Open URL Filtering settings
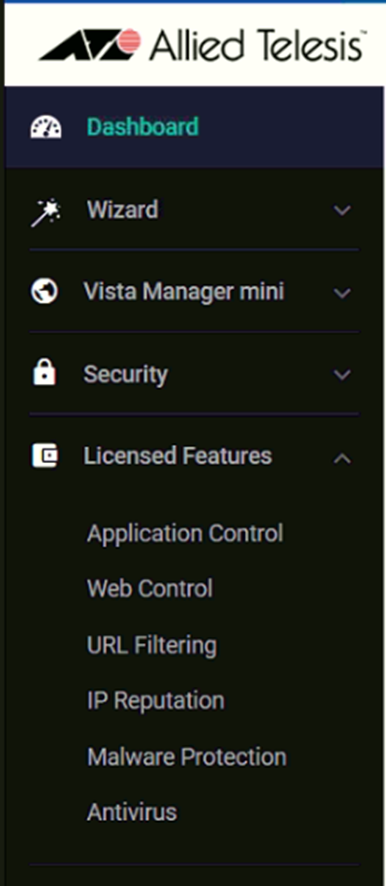Screen dimensions: 386x886 point(151,645)
